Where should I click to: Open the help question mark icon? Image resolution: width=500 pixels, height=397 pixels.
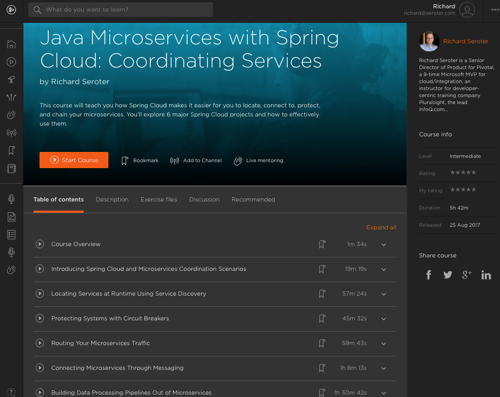(x=11, y=392)
